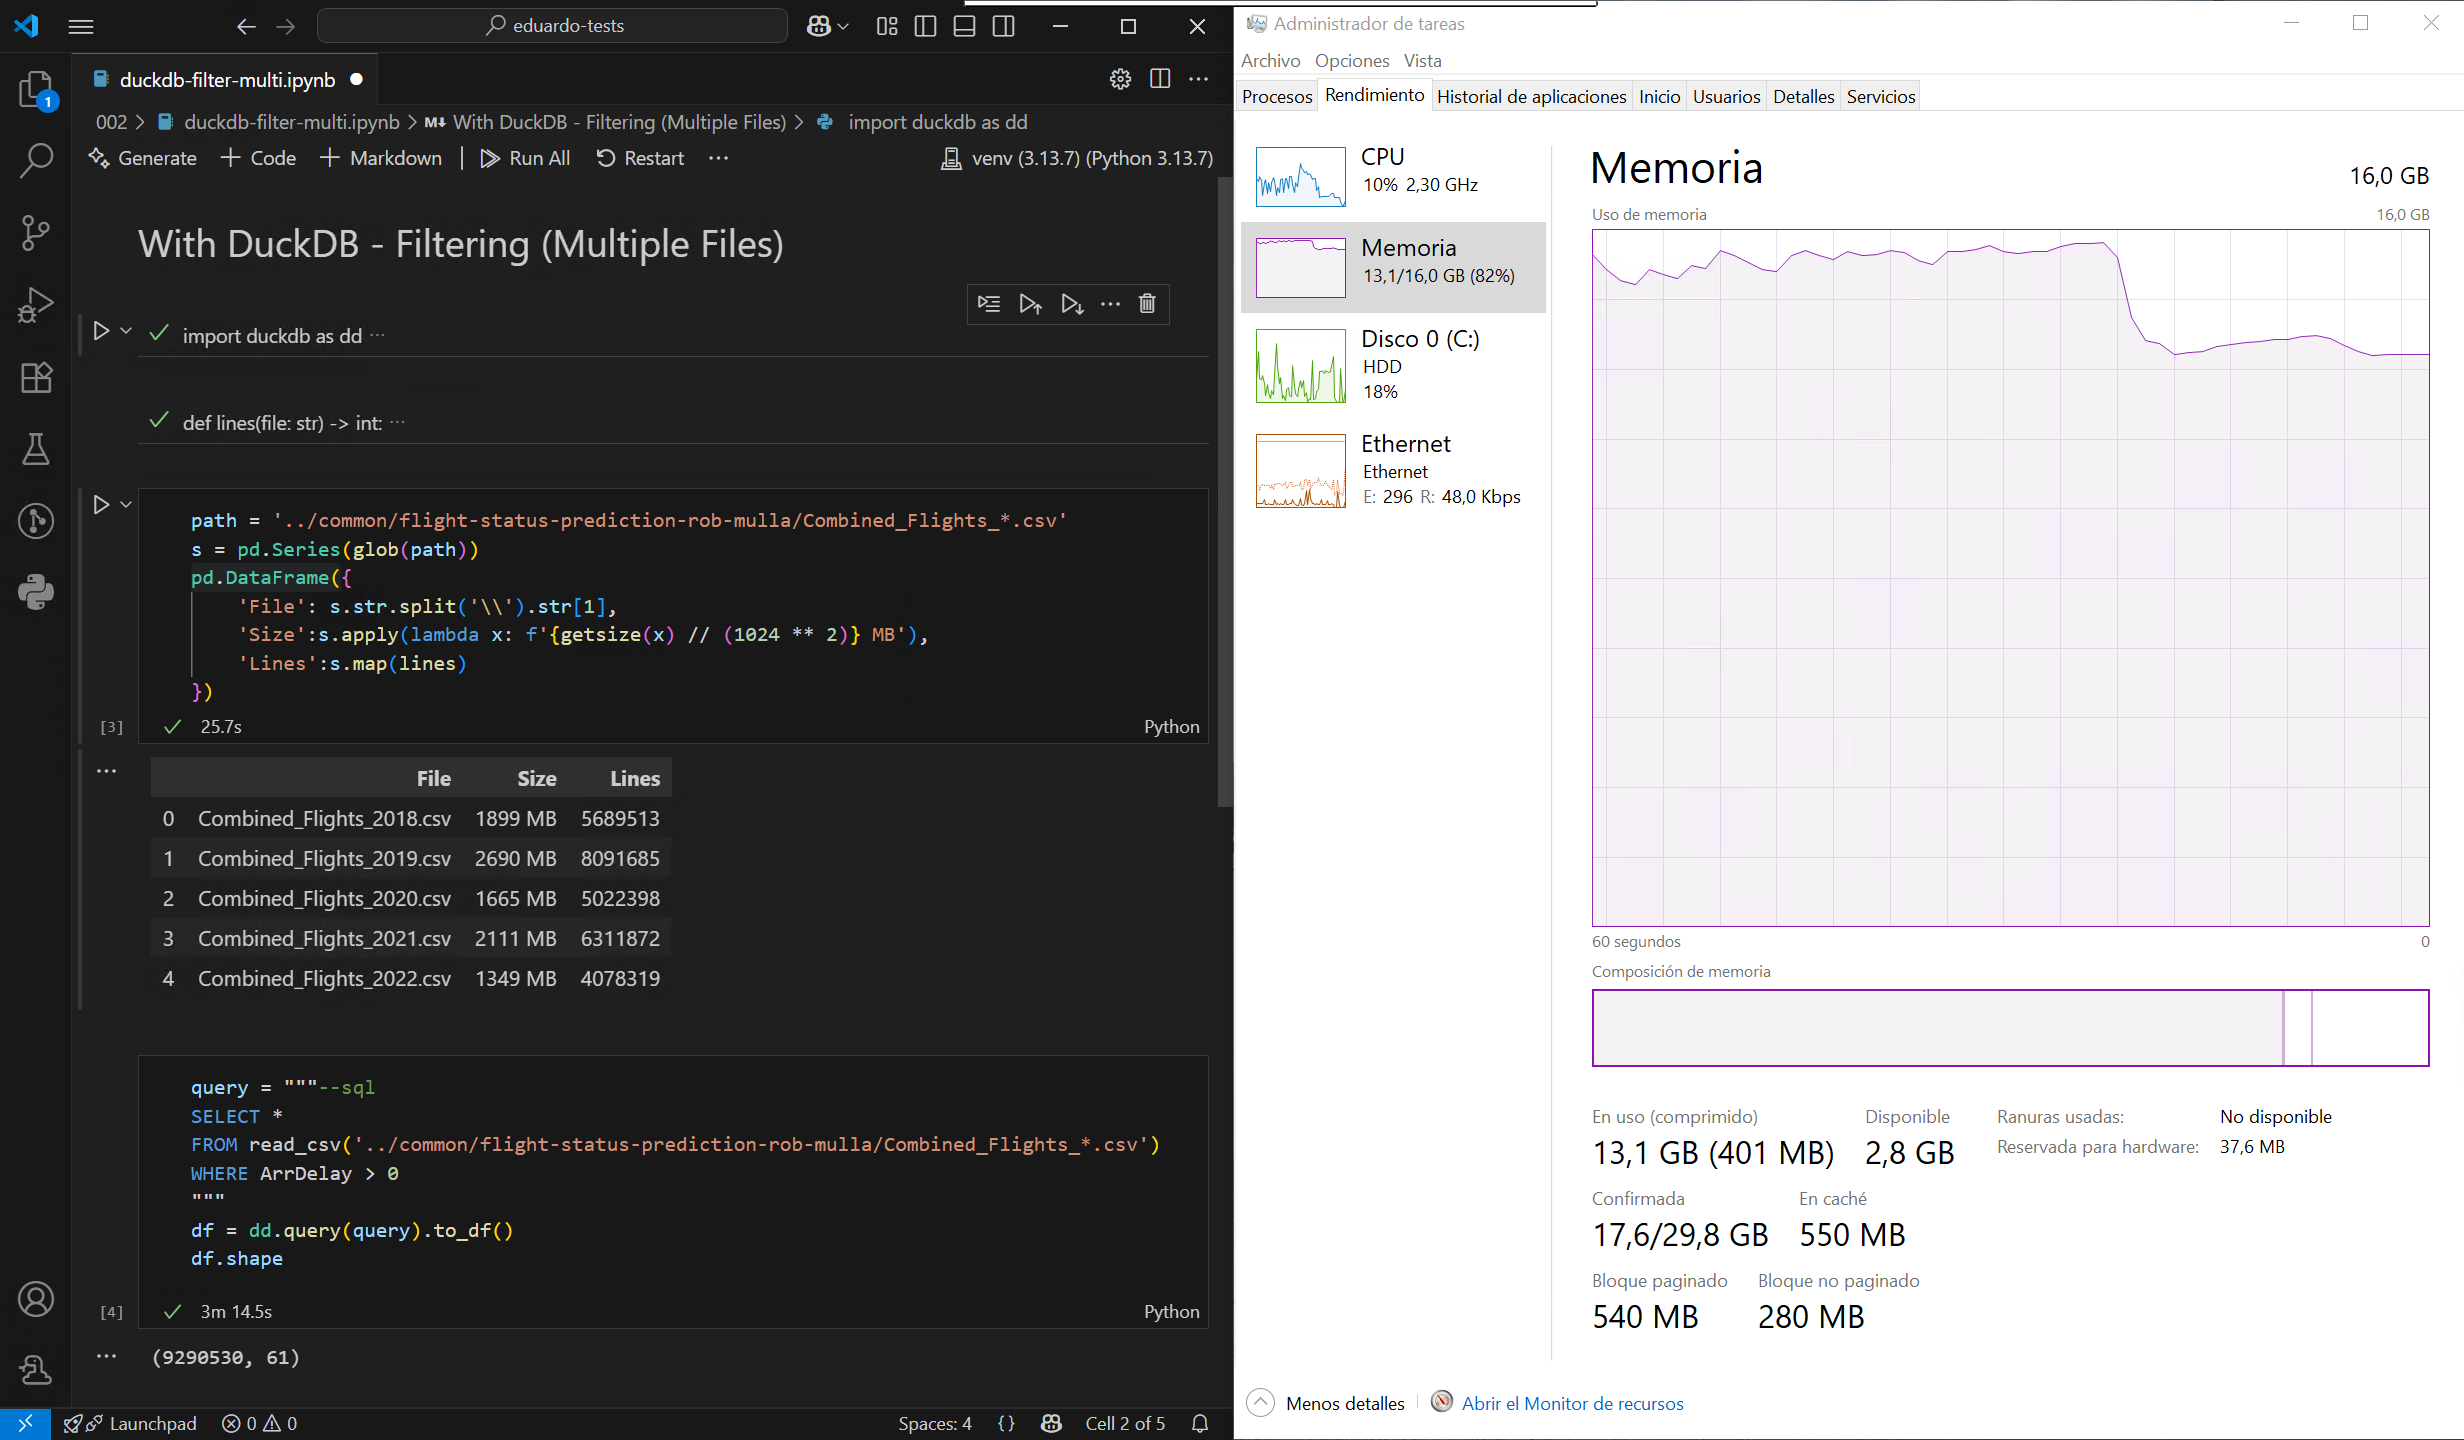Toggle the bottom panel visibility

point(963,26)
